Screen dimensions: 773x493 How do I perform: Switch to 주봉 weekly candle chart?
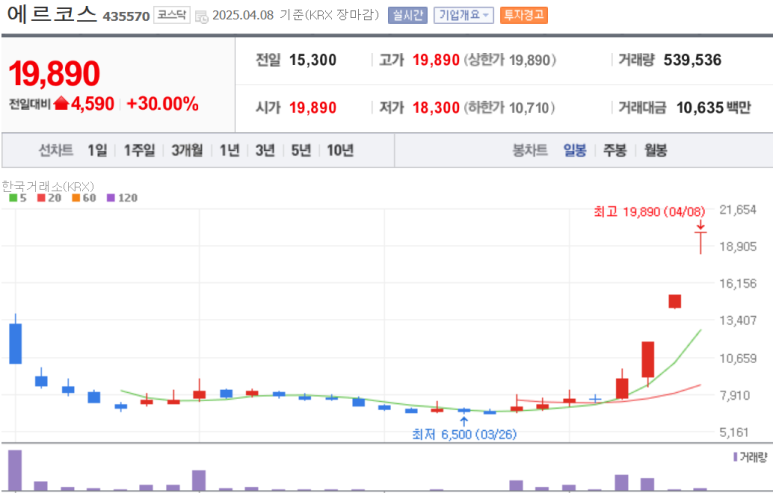[x=615, y=150]
